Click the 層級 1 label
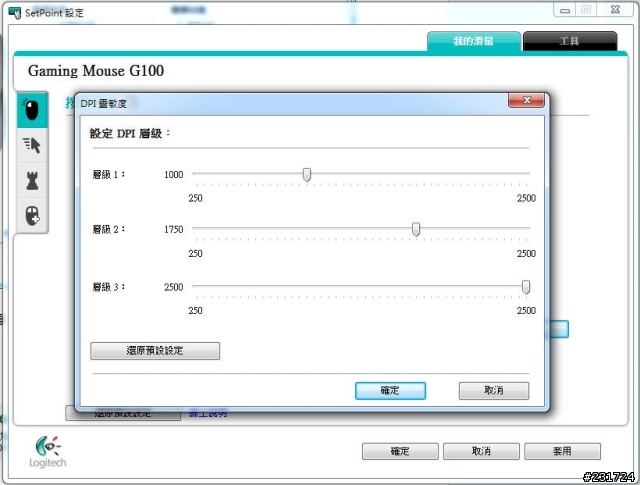Image resolution: width=640 pixels, height=485 pixels. click(x=109, y=175)
